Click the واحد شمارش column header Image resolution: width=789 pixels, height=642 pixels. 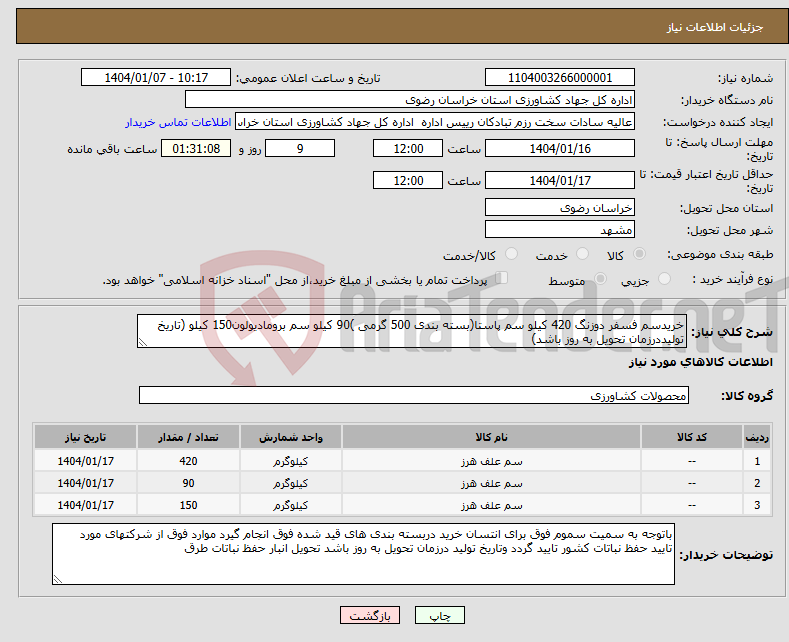[x=290, y=437]
